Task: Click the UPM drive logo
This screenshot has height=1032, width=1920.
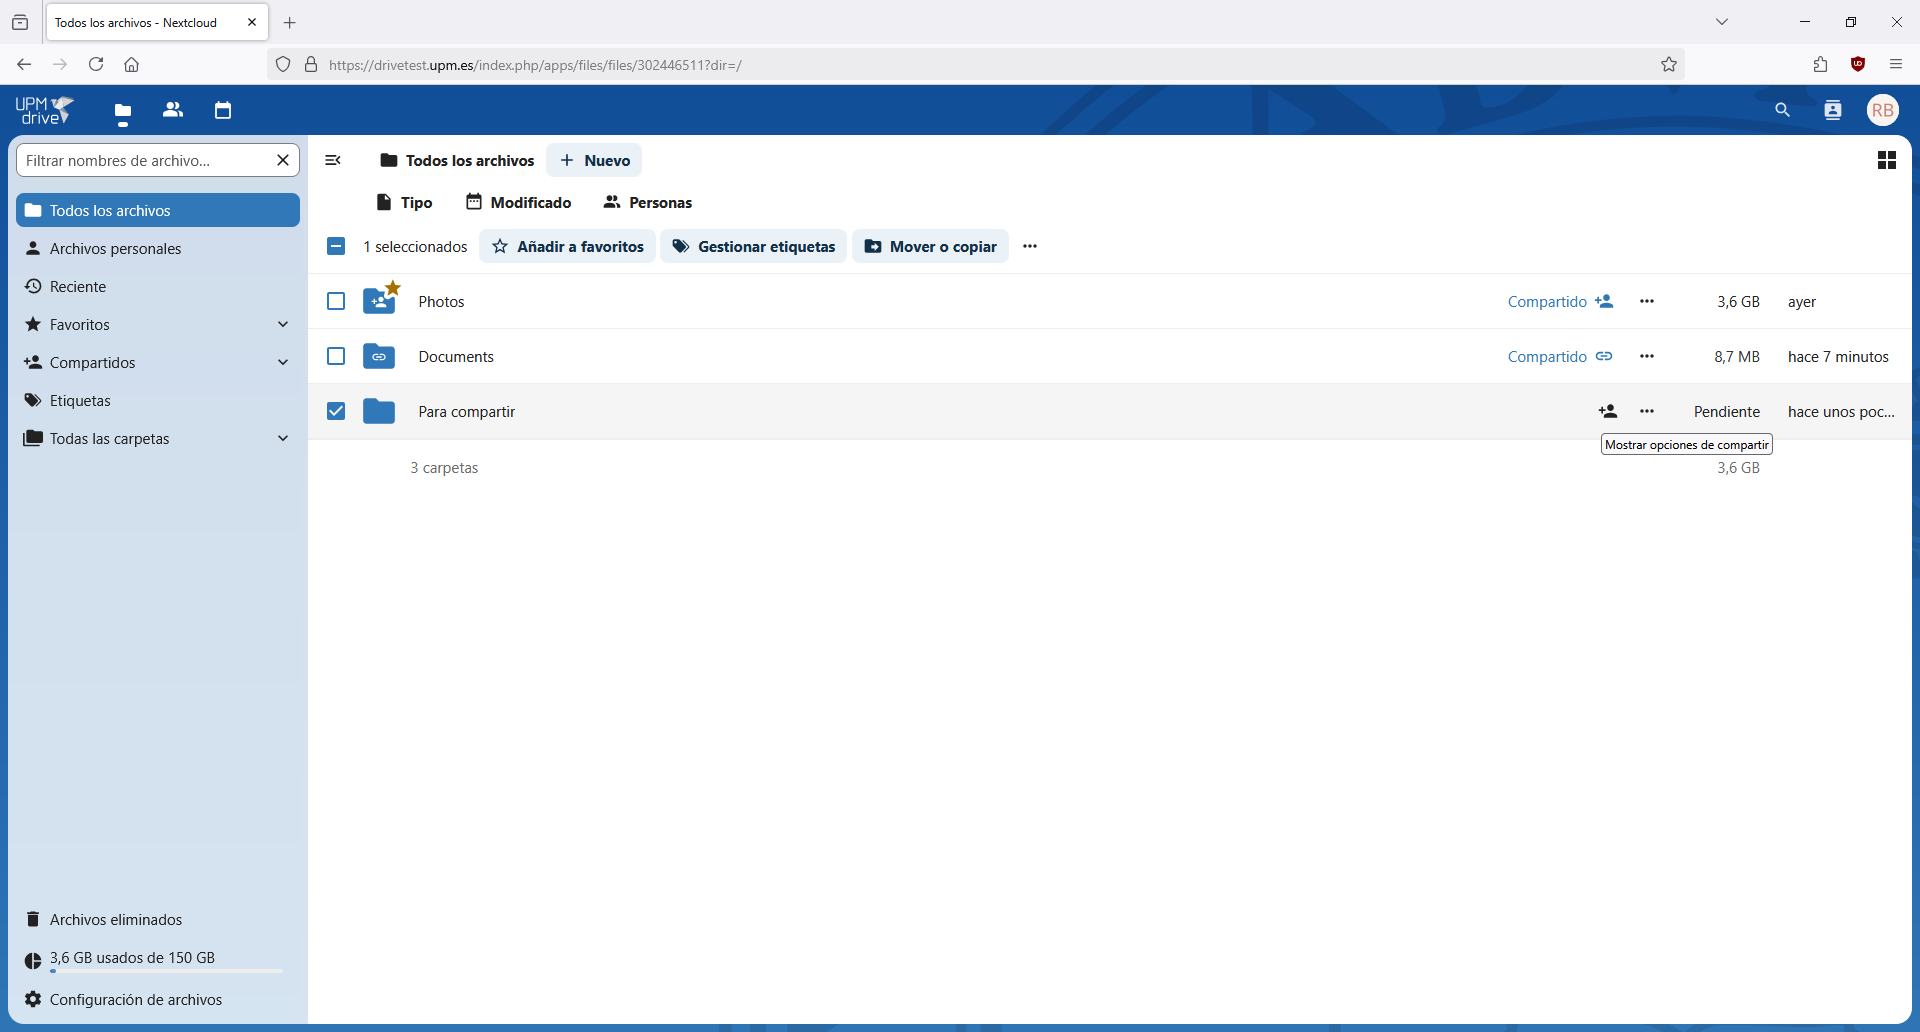Action: [x=45, y=110]
